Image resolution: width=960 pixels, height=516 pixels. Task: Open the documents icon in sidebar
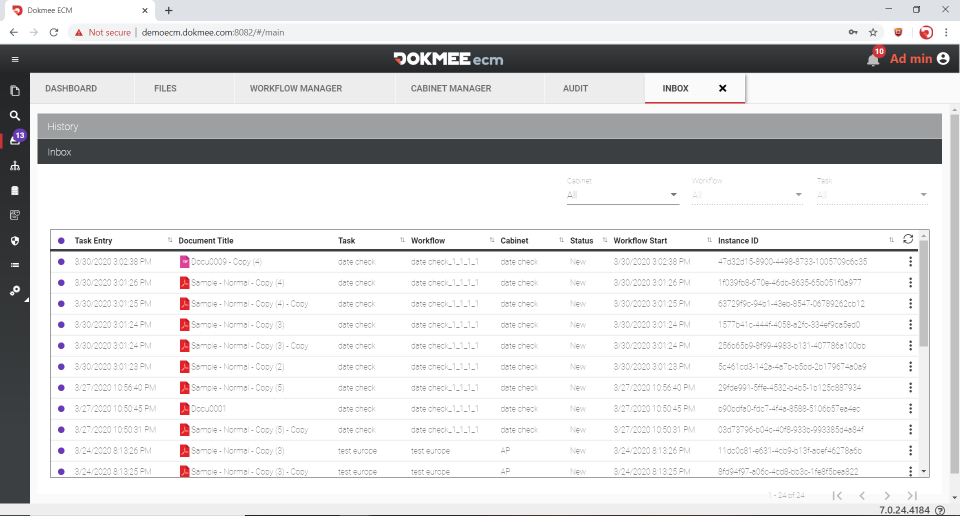(x=15, y=91)
